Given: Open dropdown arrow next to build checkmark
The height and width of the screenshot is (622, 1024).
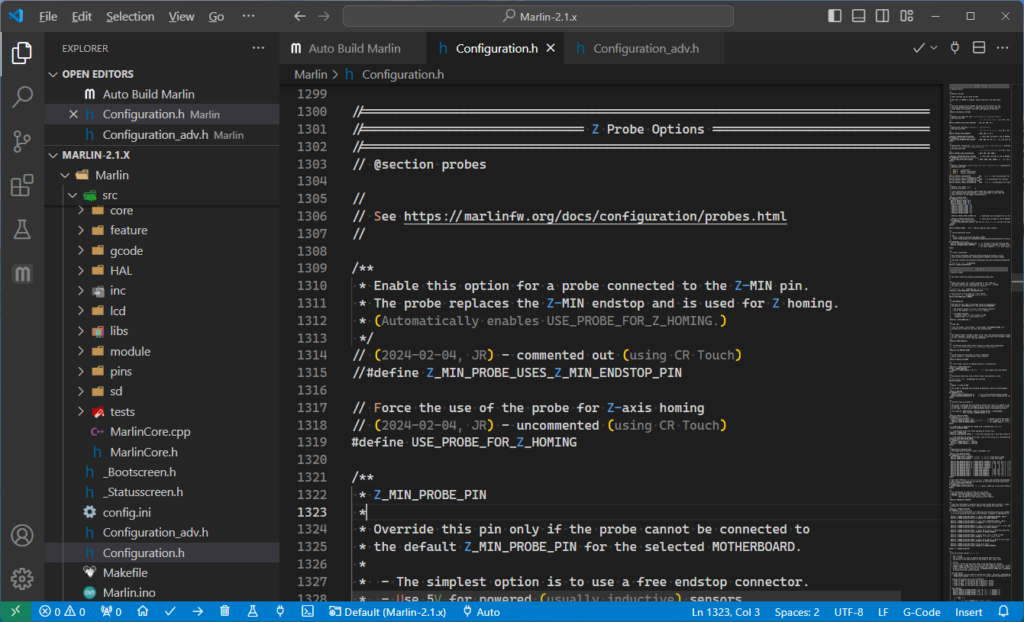Looking at the screenshot, I should pos(934,48).
